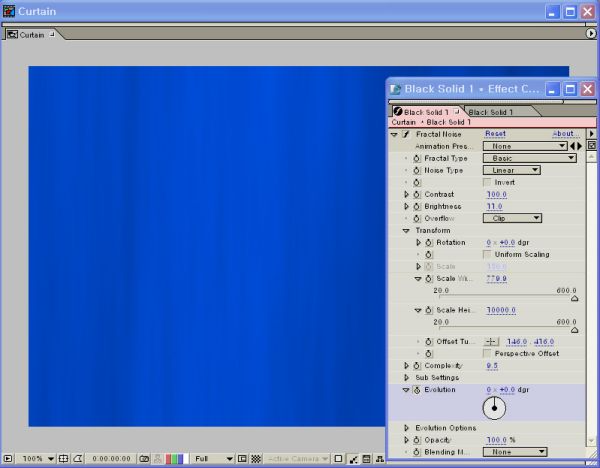Click the Noise Type stopwatch
The height and width of the screenshot is (468, 600).
tap(417, 170)
